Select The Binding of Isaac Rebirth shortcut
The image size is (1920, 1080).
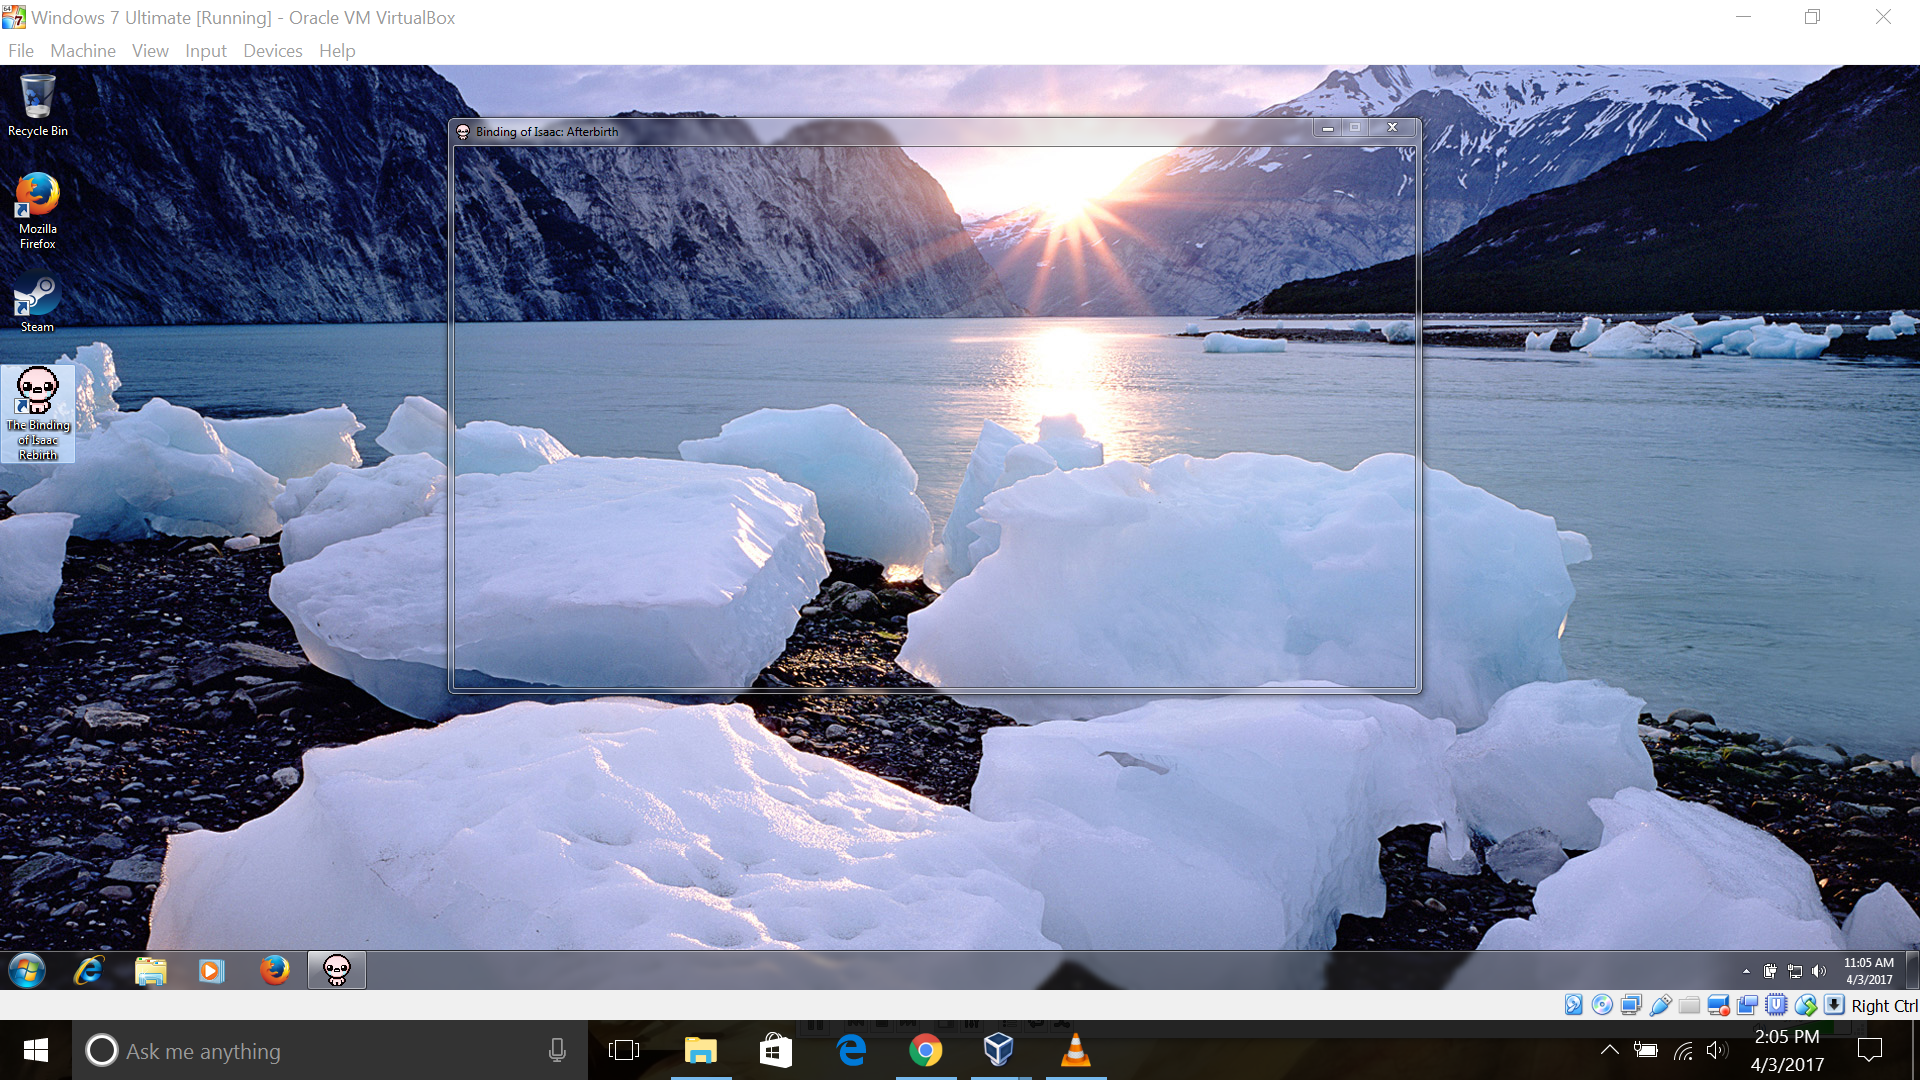click(38, 414)
